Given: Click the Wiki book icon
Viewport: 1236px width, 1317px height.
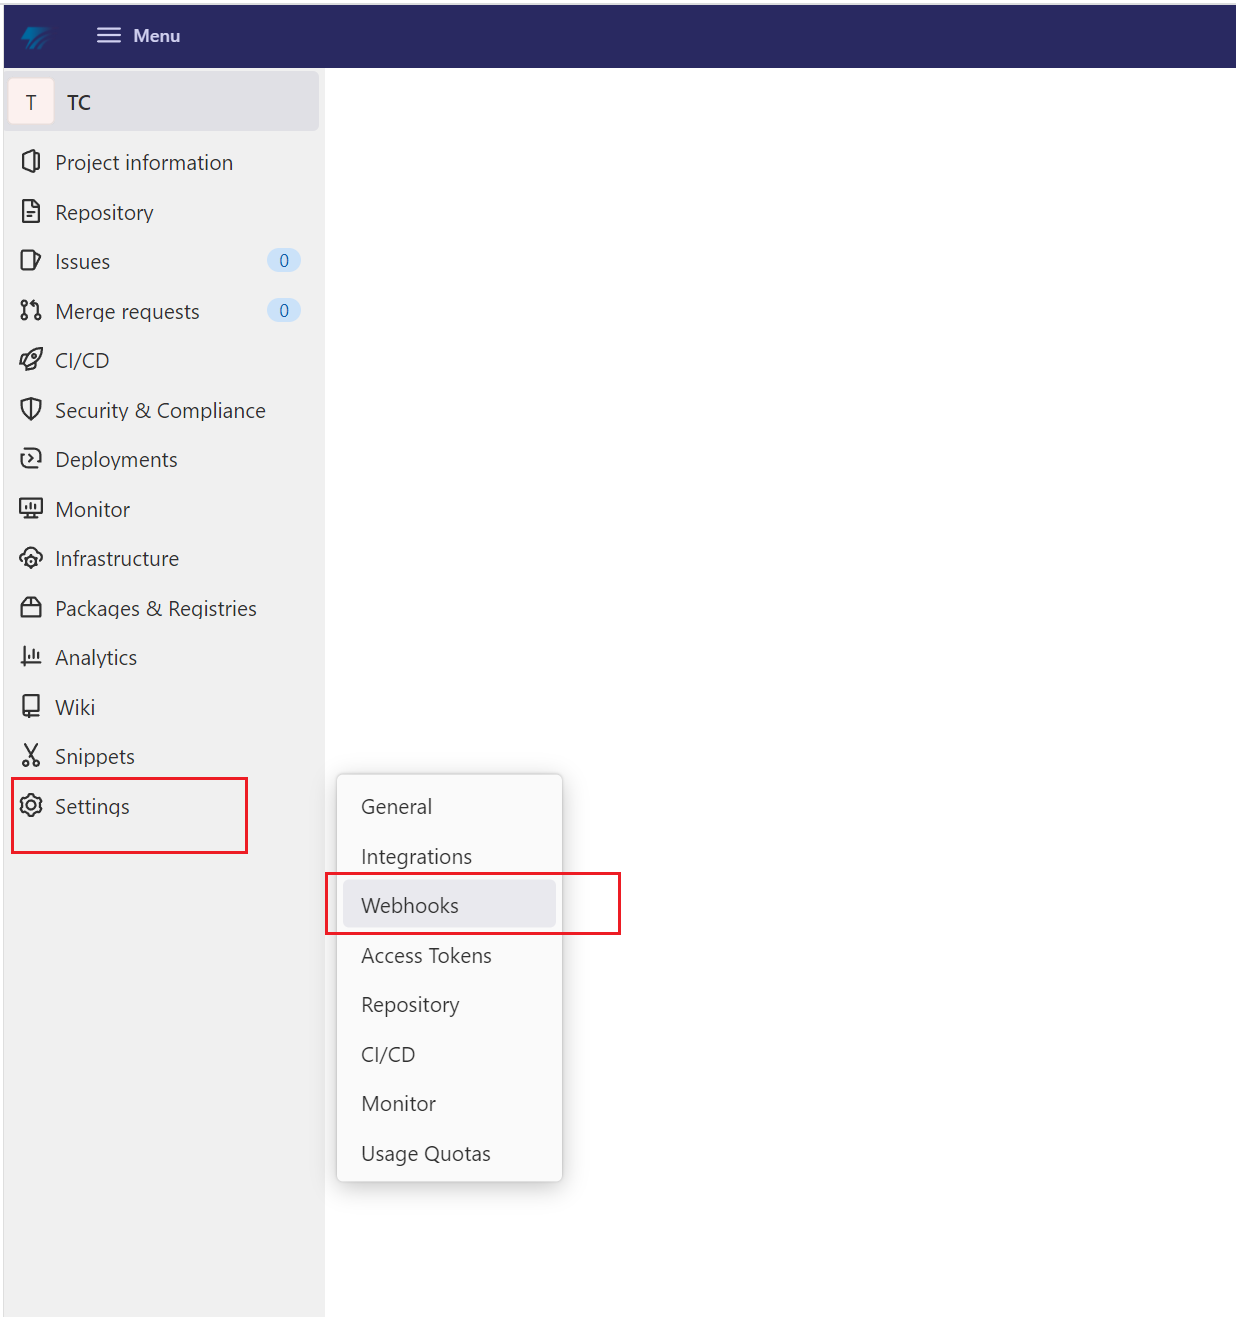Looking at the screenshot, I should (x=31, y=706).
